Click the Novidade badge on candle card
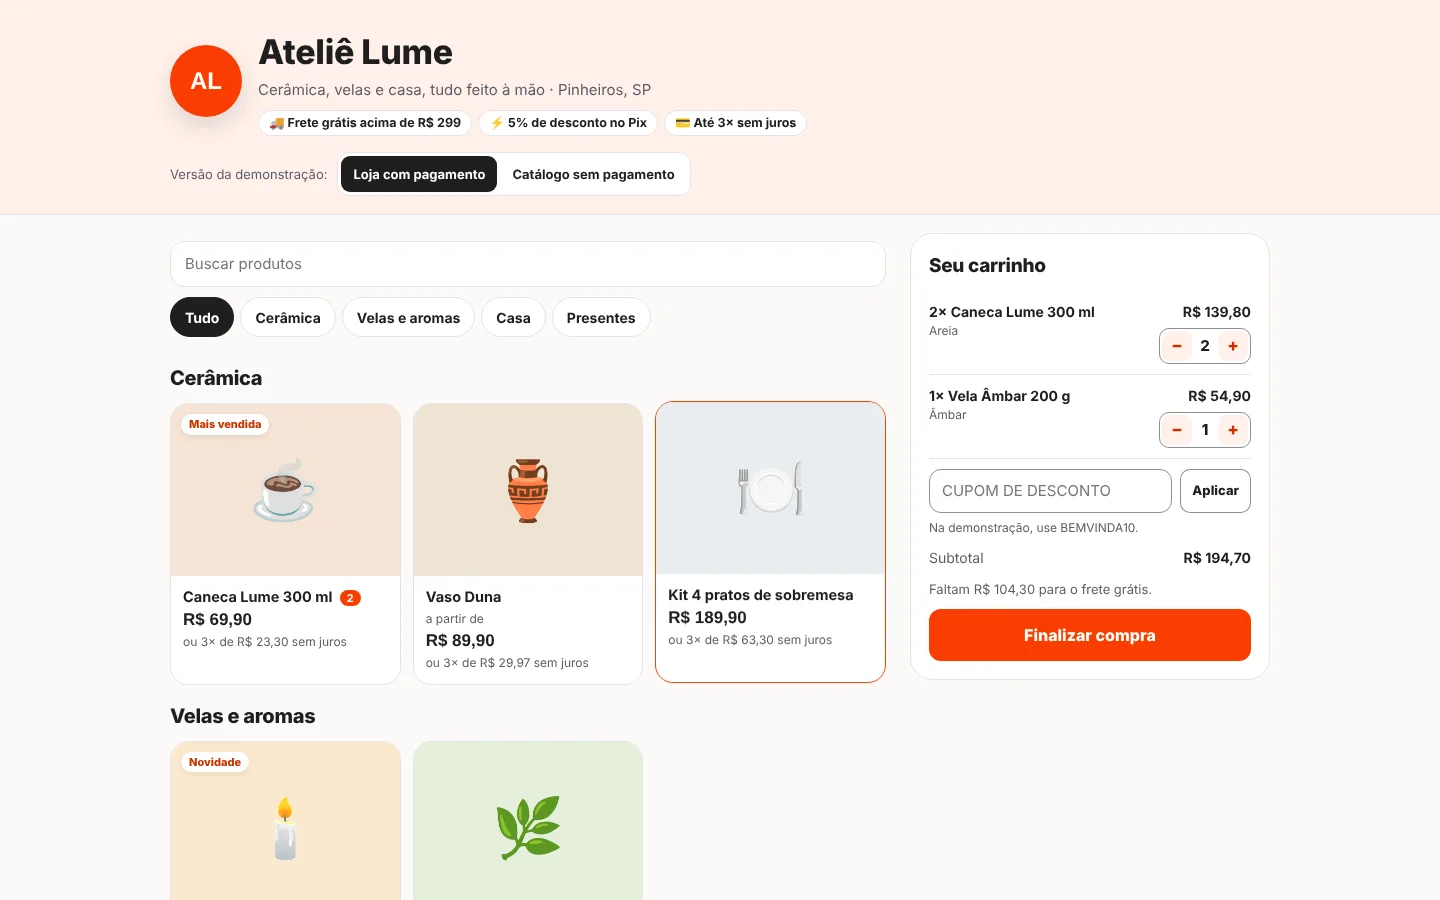Image resolution: width=1440 pixels, height=900 pixels. coord(215,762)
